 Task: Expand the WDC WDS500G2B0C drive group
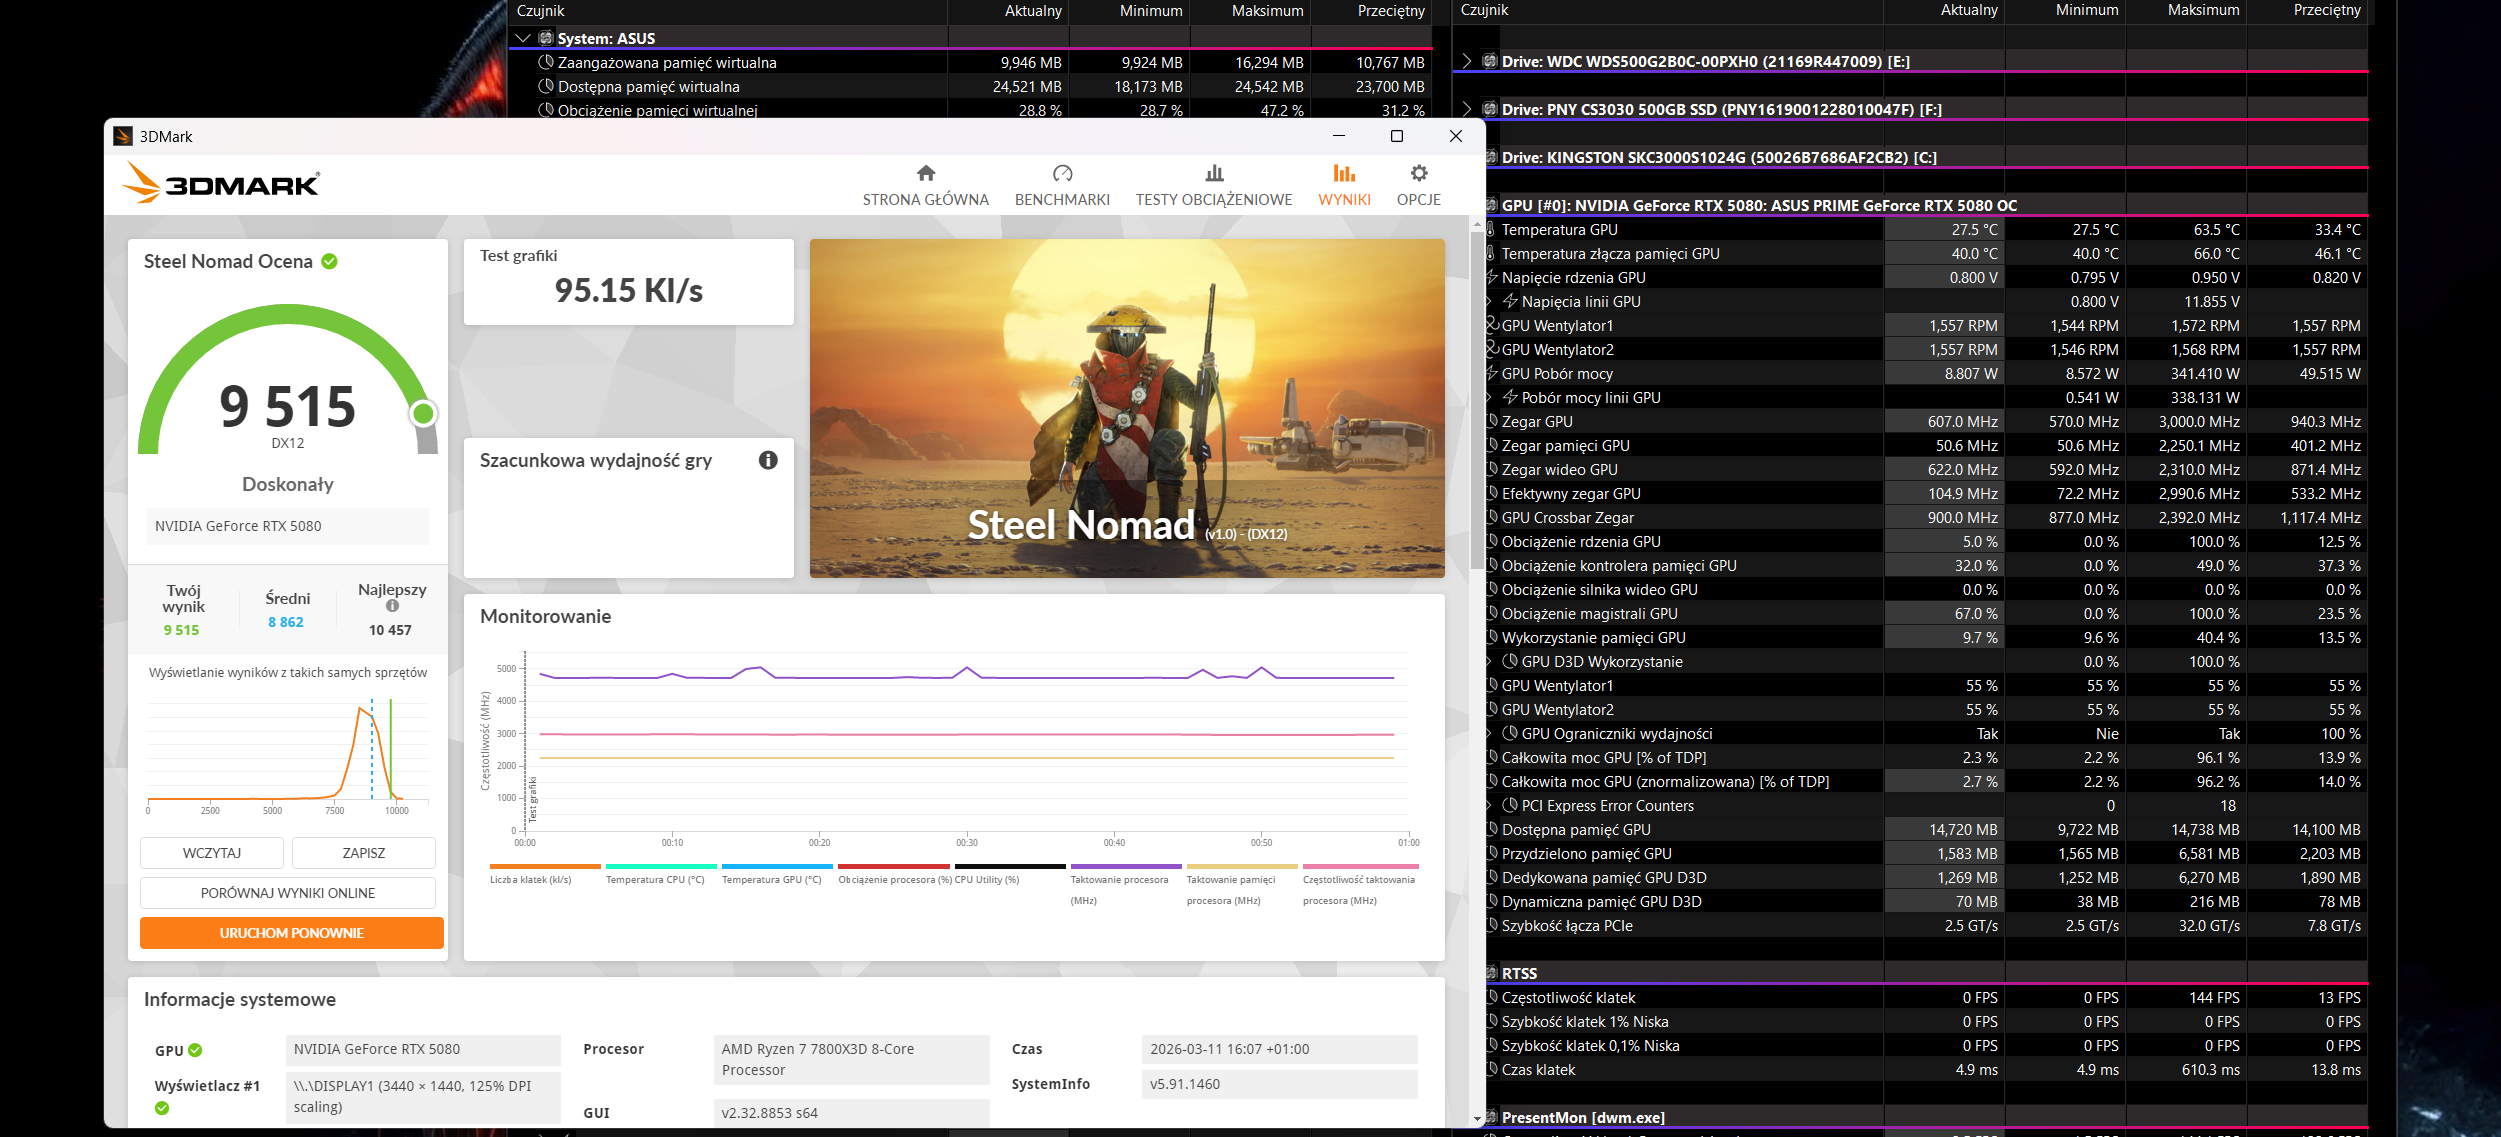(1466, 61)
